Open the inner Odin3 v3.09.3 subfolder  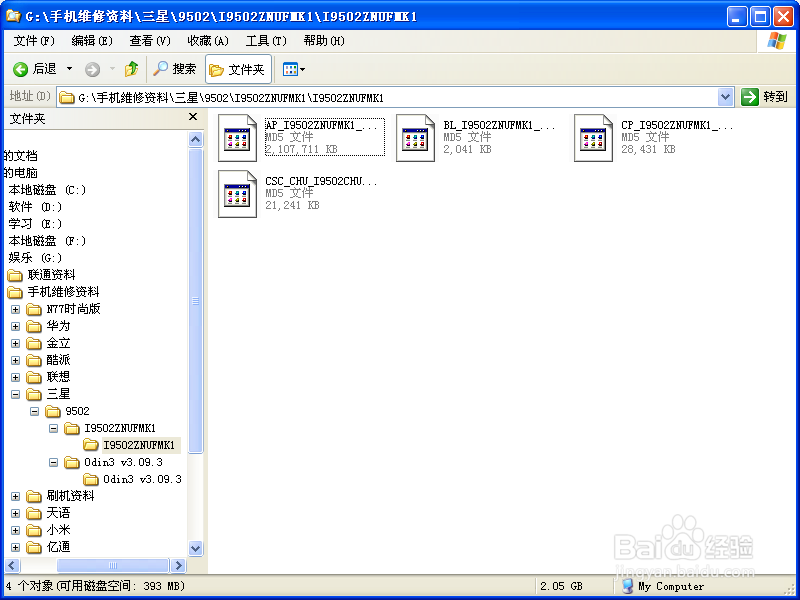tap(133, 479)
